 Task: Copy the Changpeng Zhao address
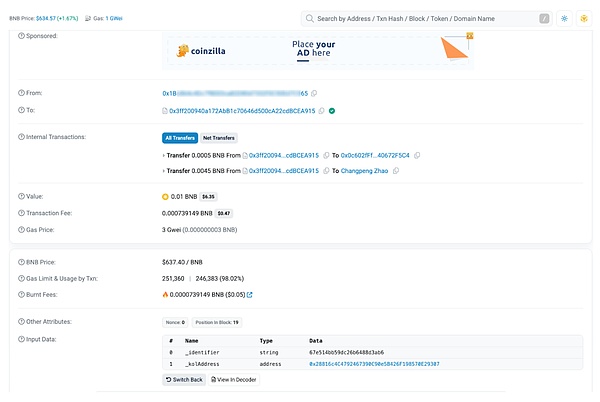coord(396,171)
